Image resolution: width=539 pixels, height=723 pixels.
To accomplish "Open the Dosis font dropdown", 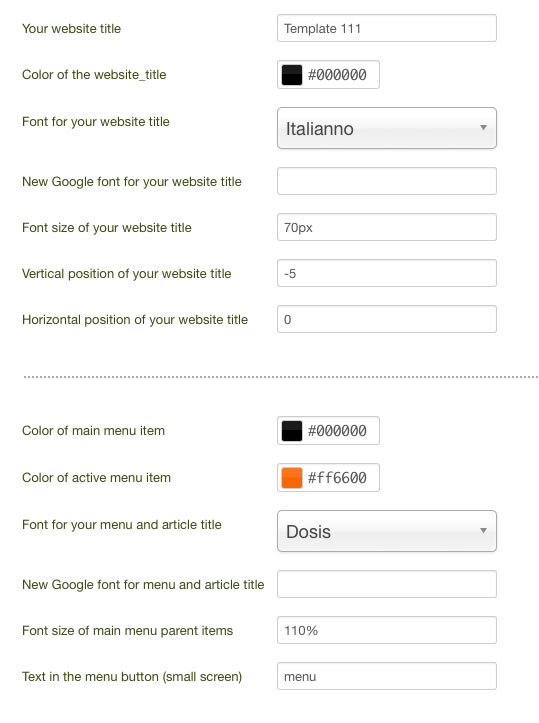I will tap(386, 531).
